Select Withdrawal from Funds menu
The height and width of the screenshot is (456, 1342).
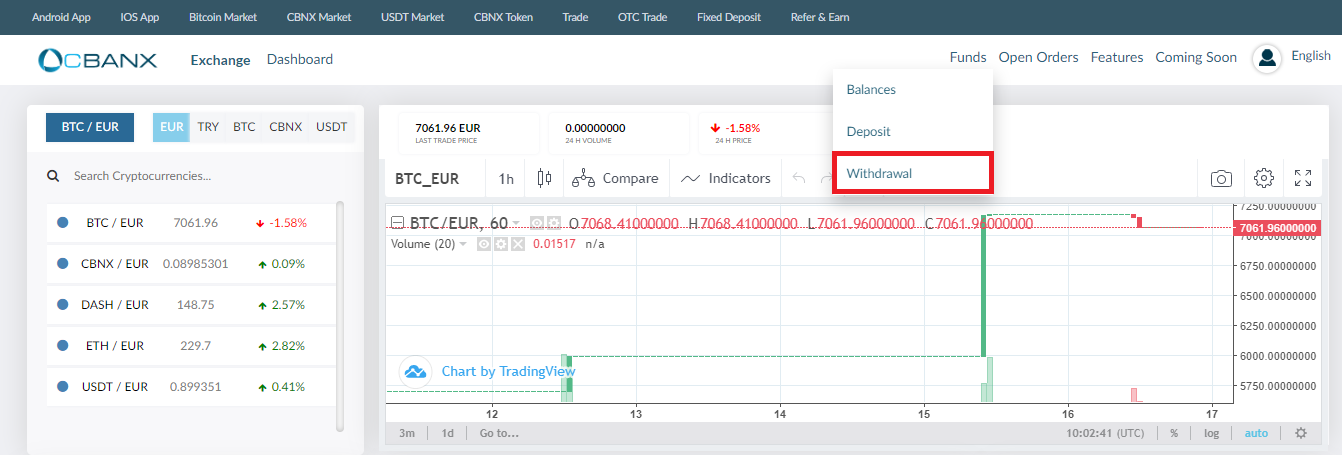913,174
